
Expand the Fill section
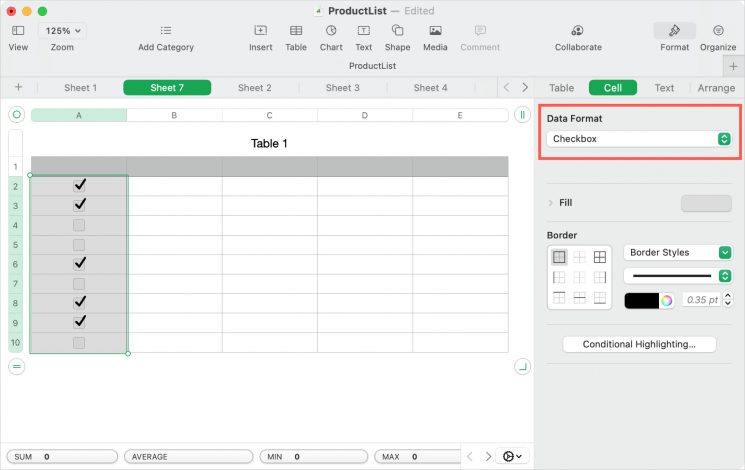pyautogui.click(x=551, y=203)
